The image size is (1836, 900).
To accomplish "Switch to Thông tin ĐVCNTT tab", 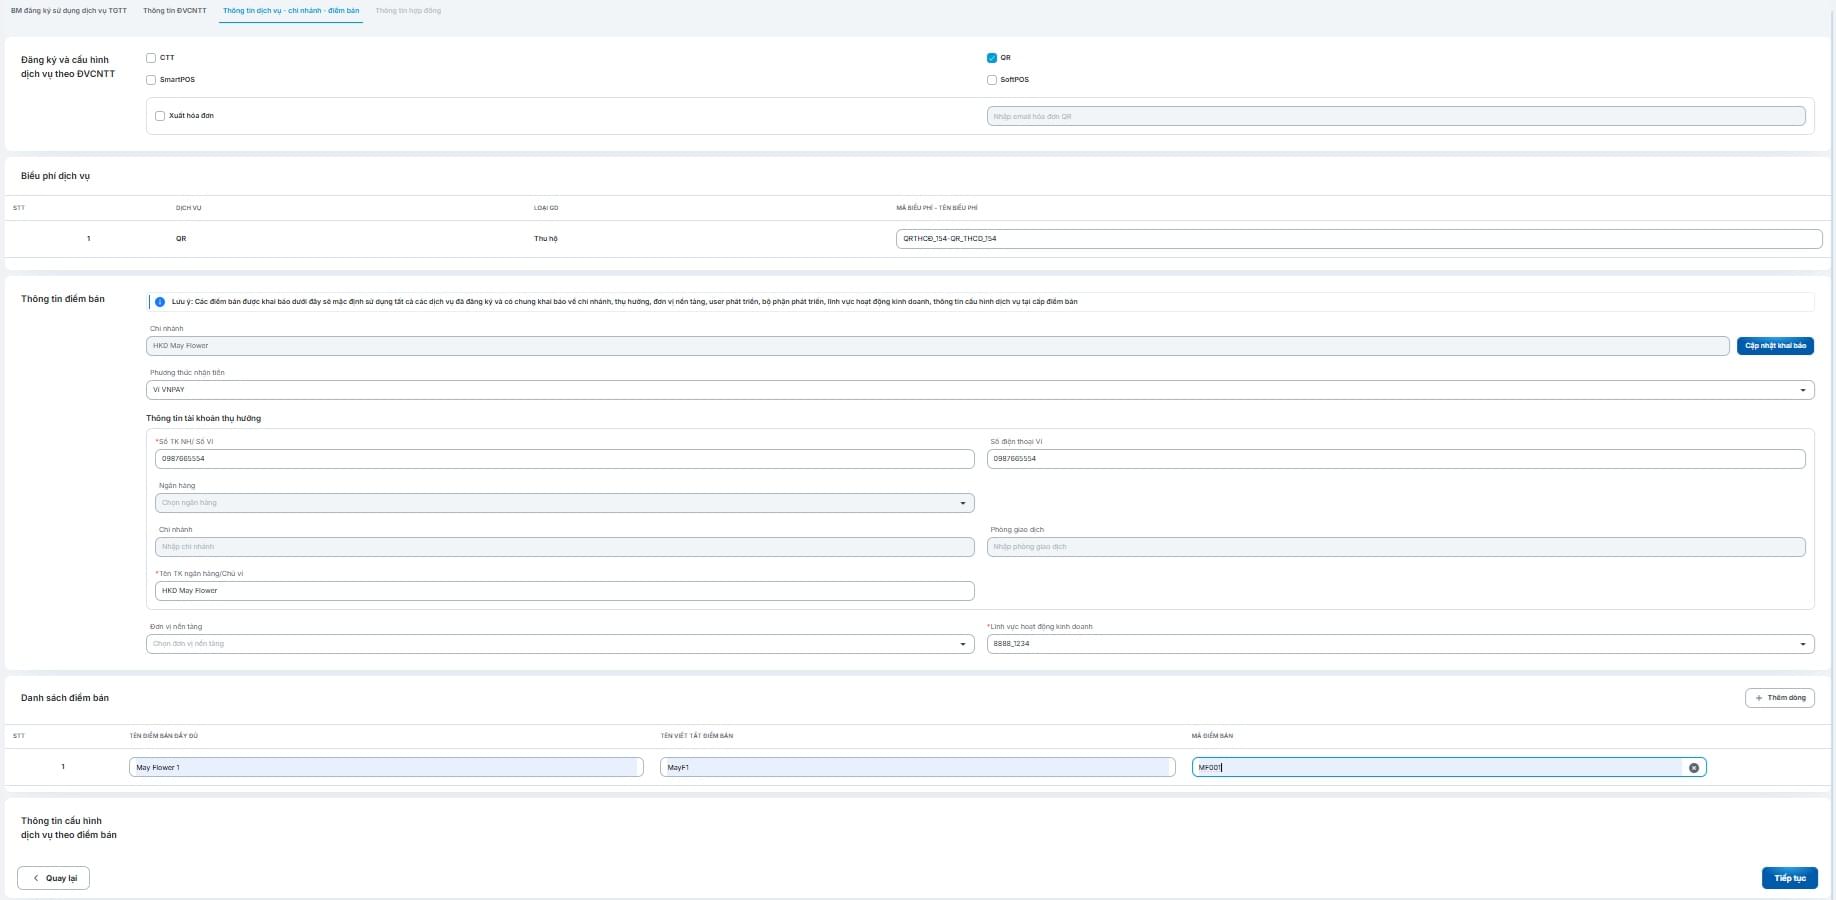I will (x=174, y=11).
